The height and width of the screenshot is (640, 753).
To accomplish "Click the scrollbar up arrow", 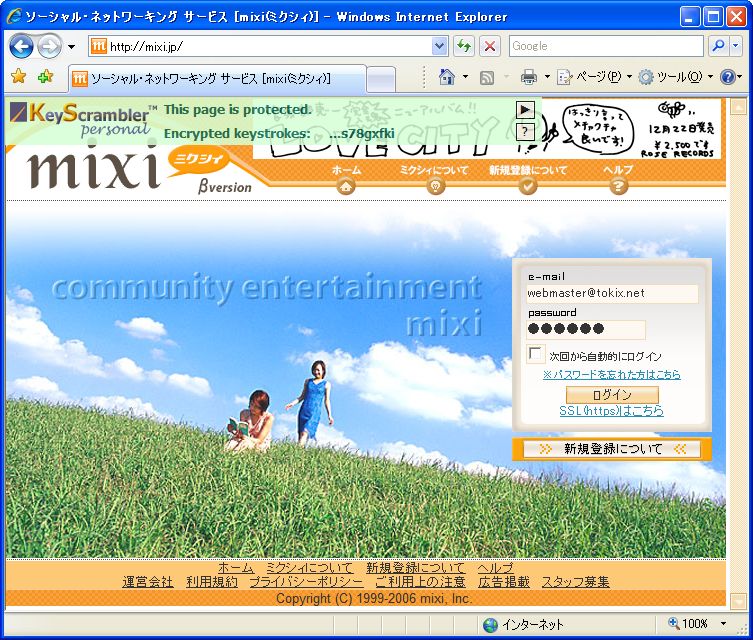I will [x=738, y=107].
